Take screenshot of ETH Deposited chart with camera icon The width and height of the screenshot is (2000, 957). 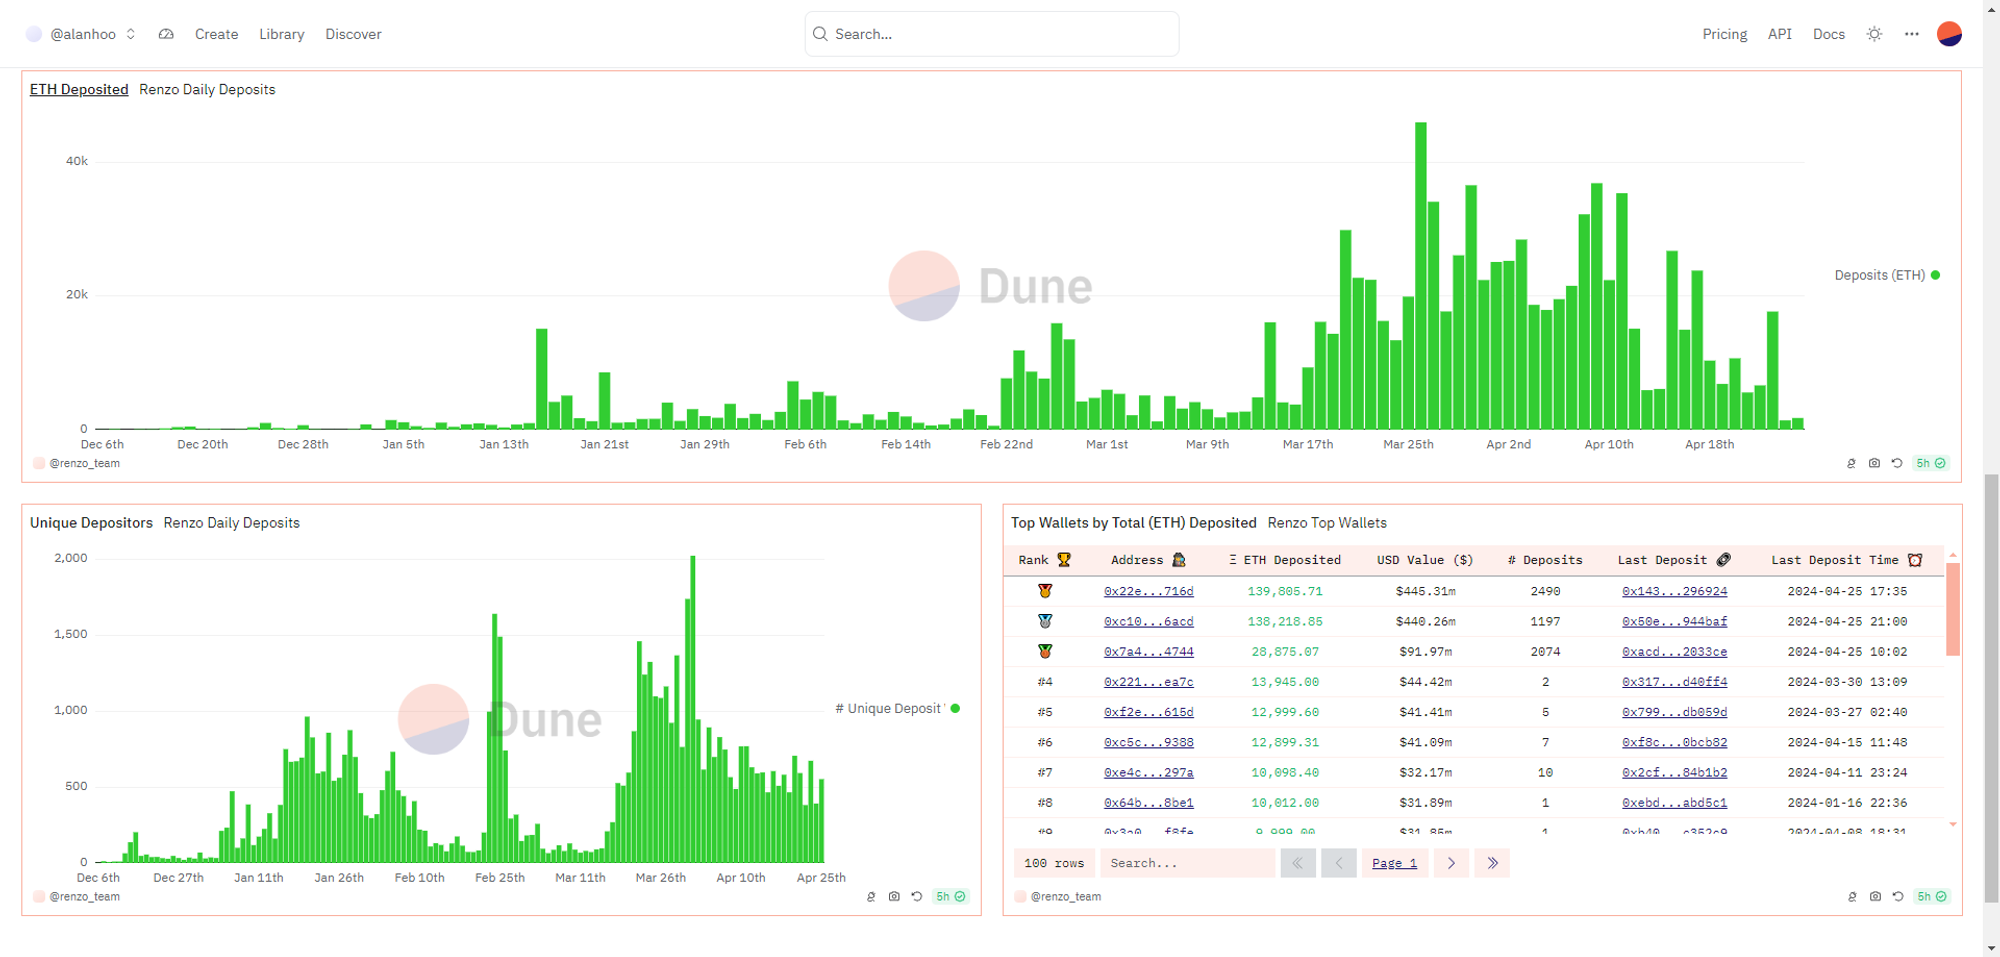1874,463
